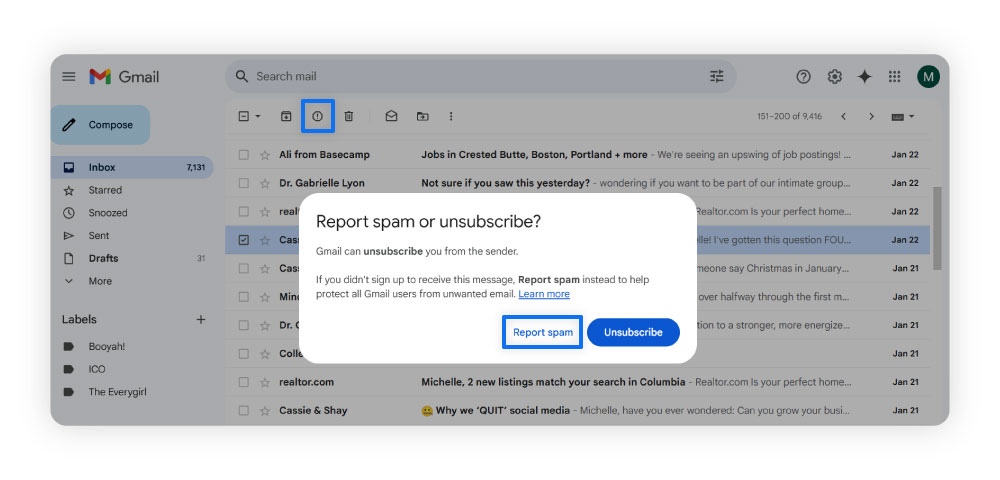Star the Jan 22 selected email row

click(x=265, y=240)
